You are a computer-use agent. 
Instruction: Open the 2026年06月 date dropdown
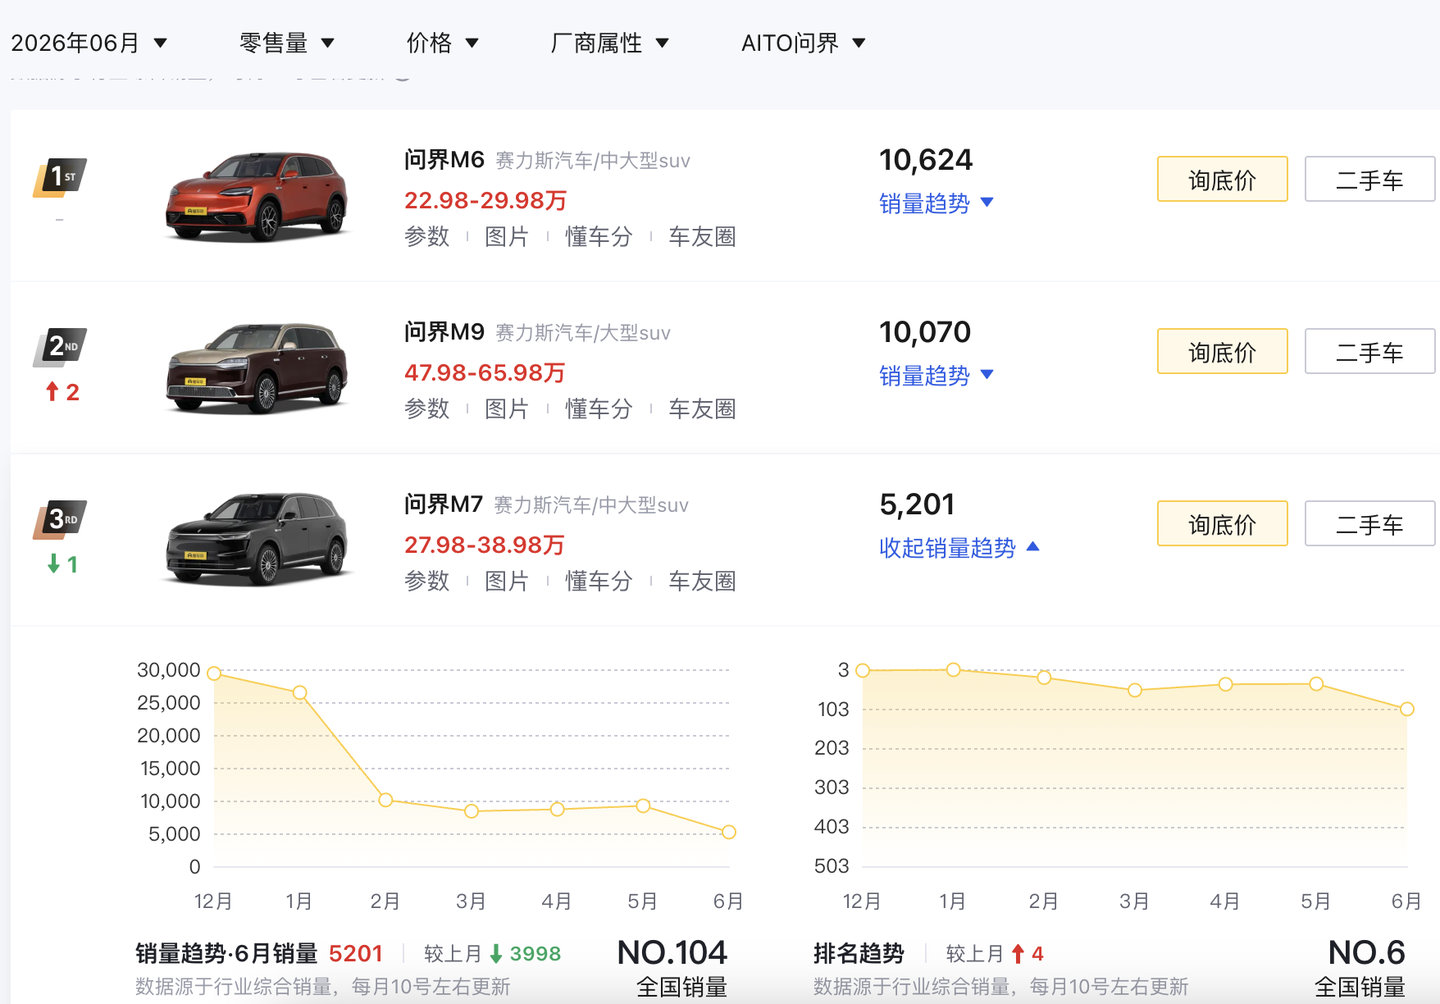tap(89, 43)
